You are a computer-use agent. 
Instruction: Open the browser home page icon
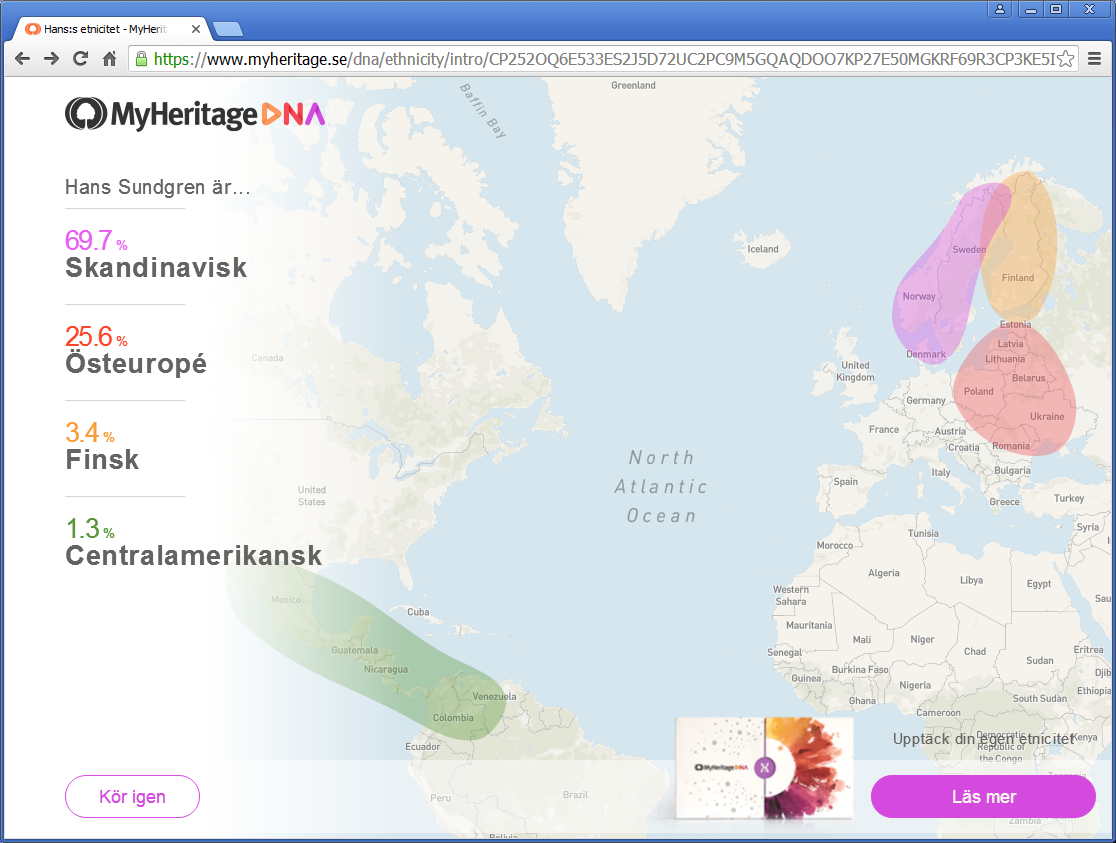[x=110, y=58]
